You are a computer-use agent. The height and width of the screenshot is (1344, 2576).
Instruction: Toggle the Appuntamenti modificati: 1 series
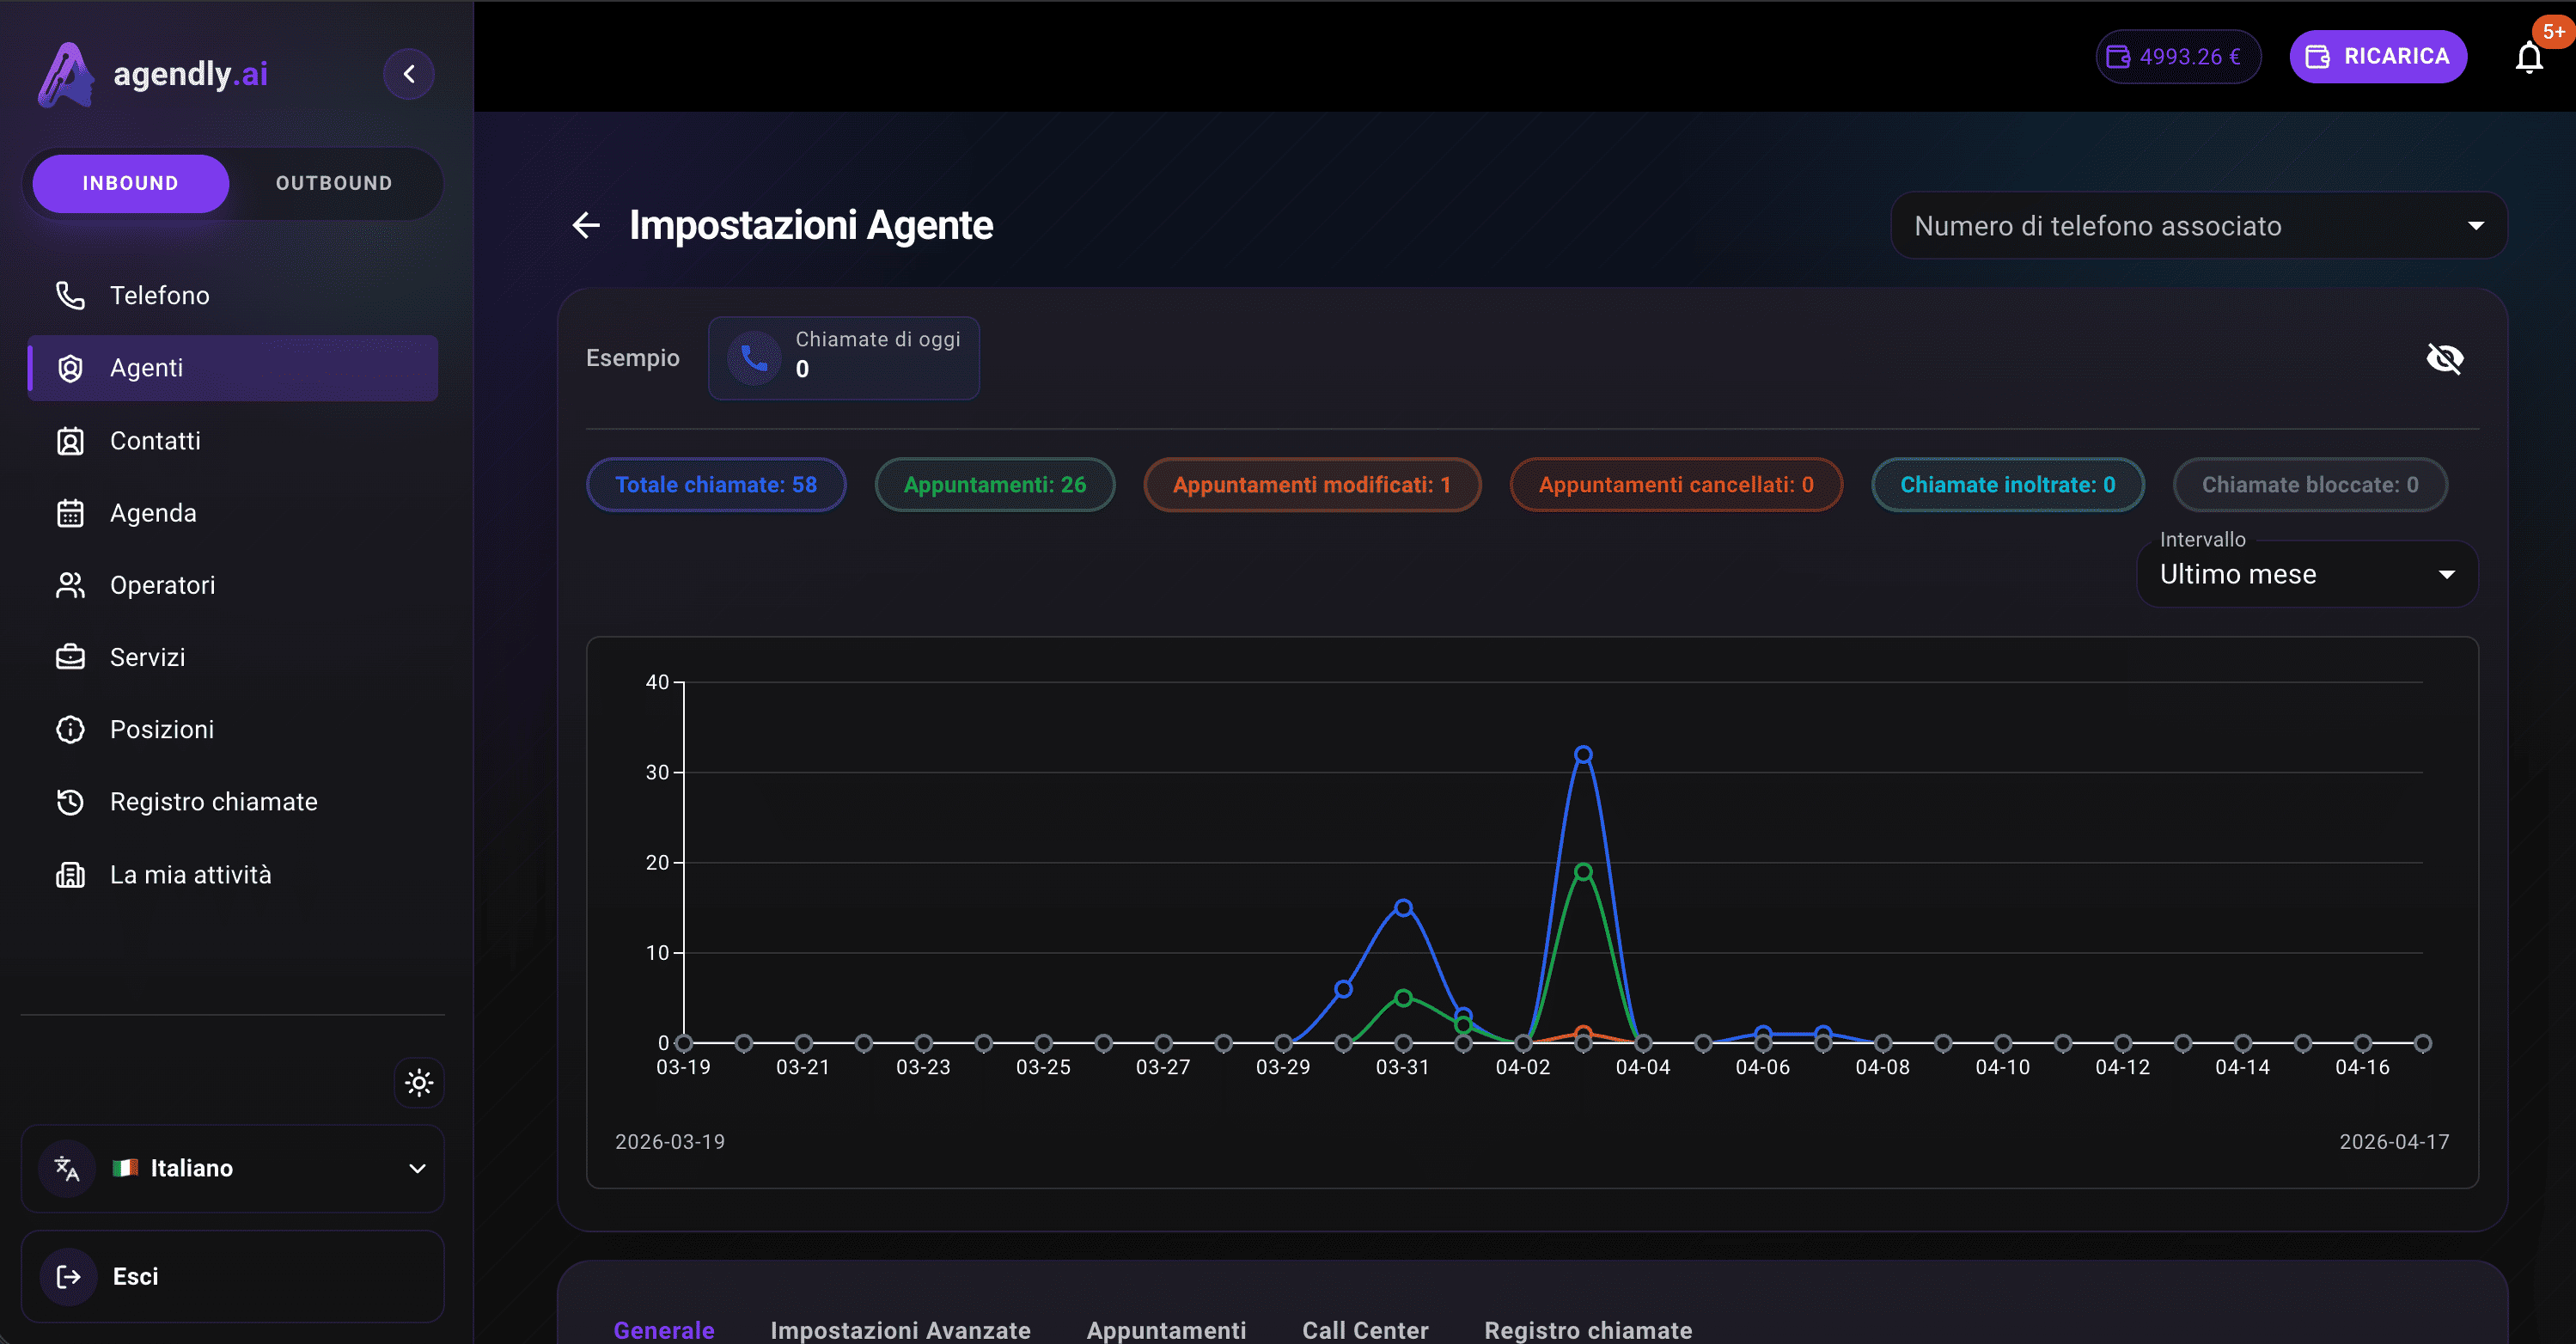[1312, 485]
